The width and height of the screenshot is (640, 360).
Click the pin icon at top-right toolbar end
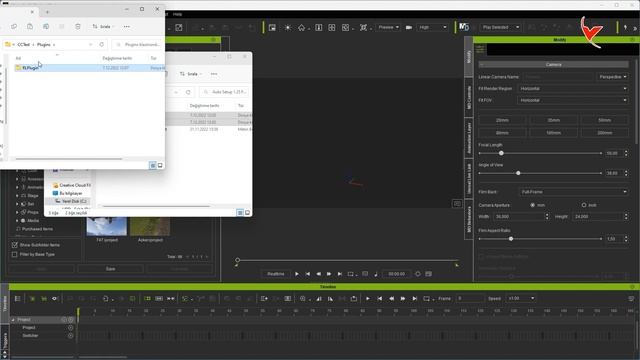pyautogui.click(x=625, y=27)
